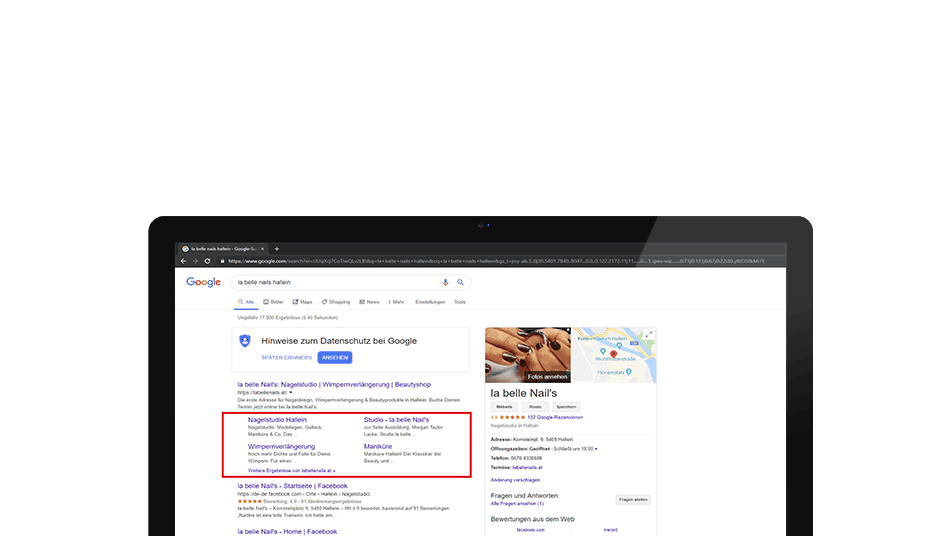
Task: Click the Fragen stellen button
Action: 633,500
